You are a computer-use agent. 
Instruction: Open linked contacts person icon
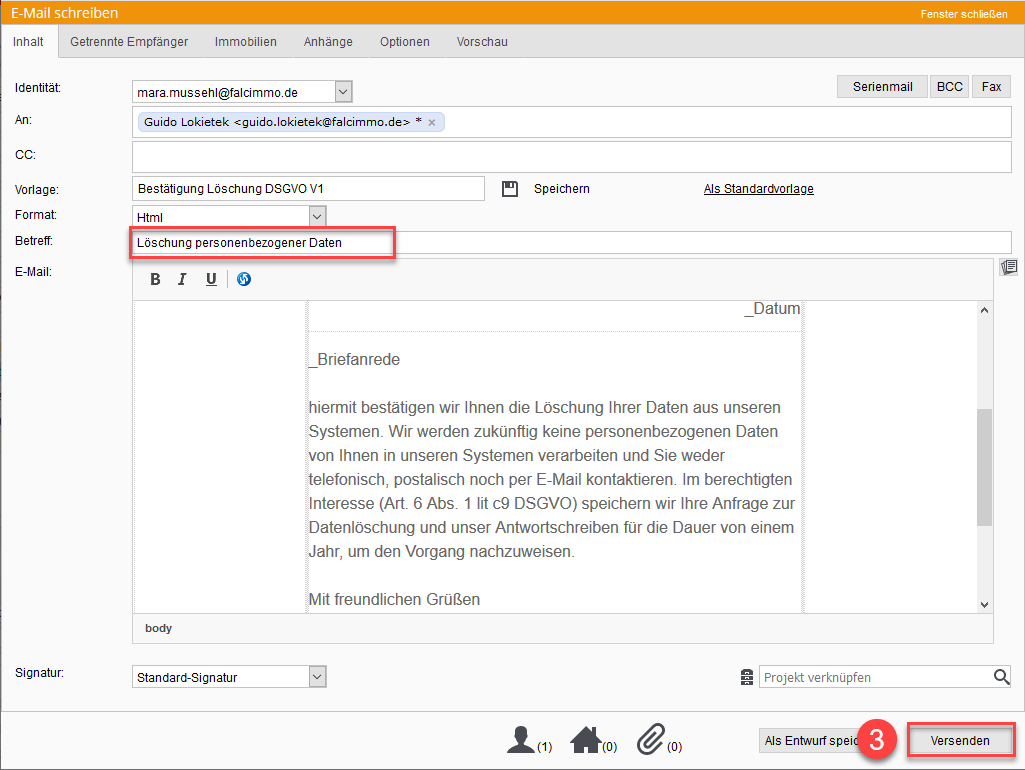522,740
